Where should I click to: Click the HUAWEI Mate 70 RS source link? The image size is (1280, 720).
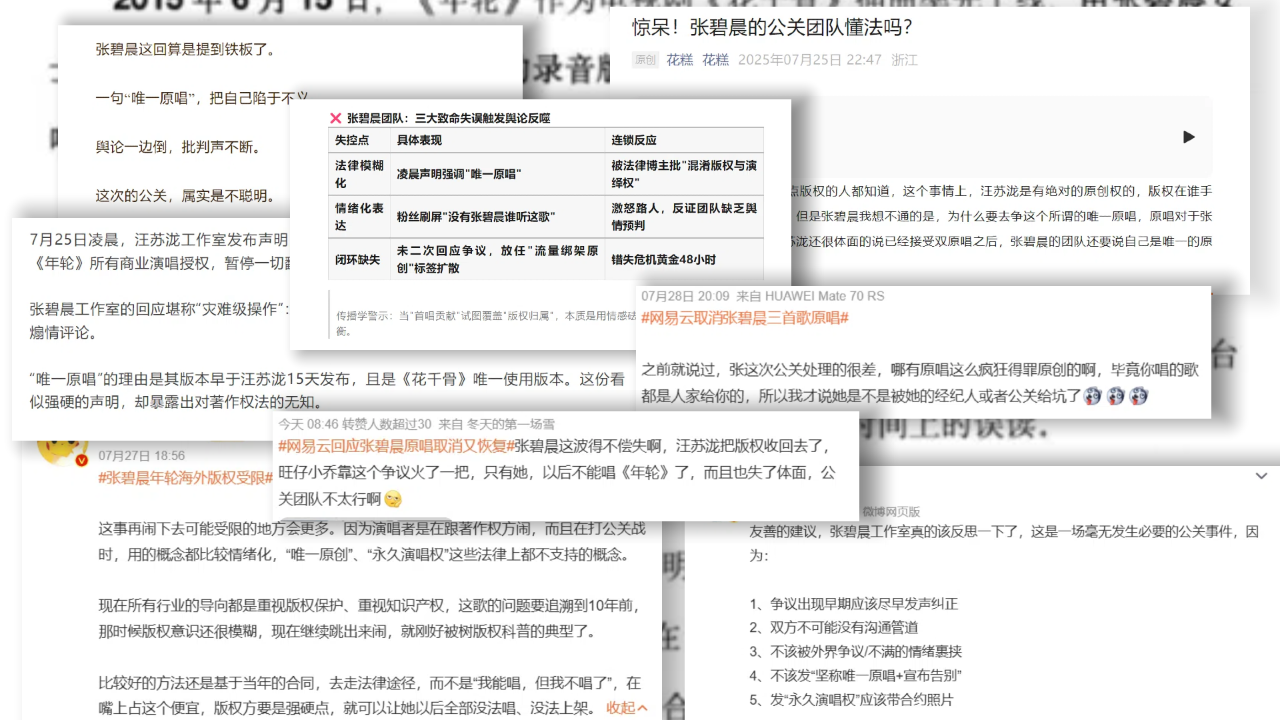825,296
